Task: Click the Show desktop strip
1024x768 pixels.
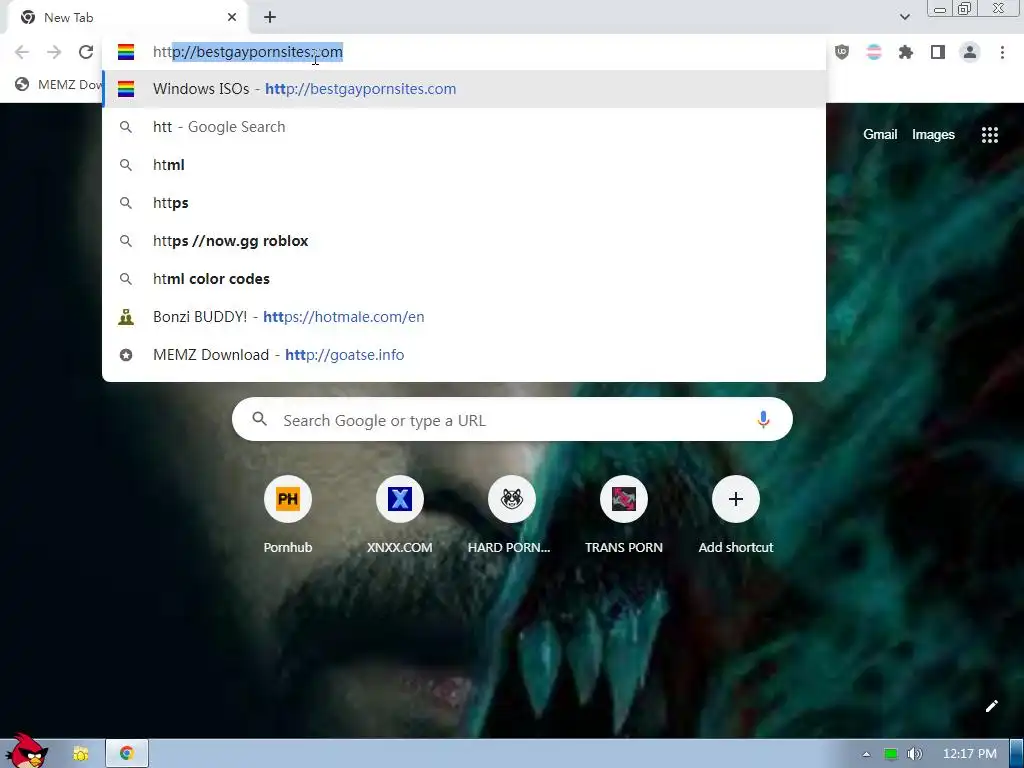Action: pyautogui.click(x=1017, y=754)
